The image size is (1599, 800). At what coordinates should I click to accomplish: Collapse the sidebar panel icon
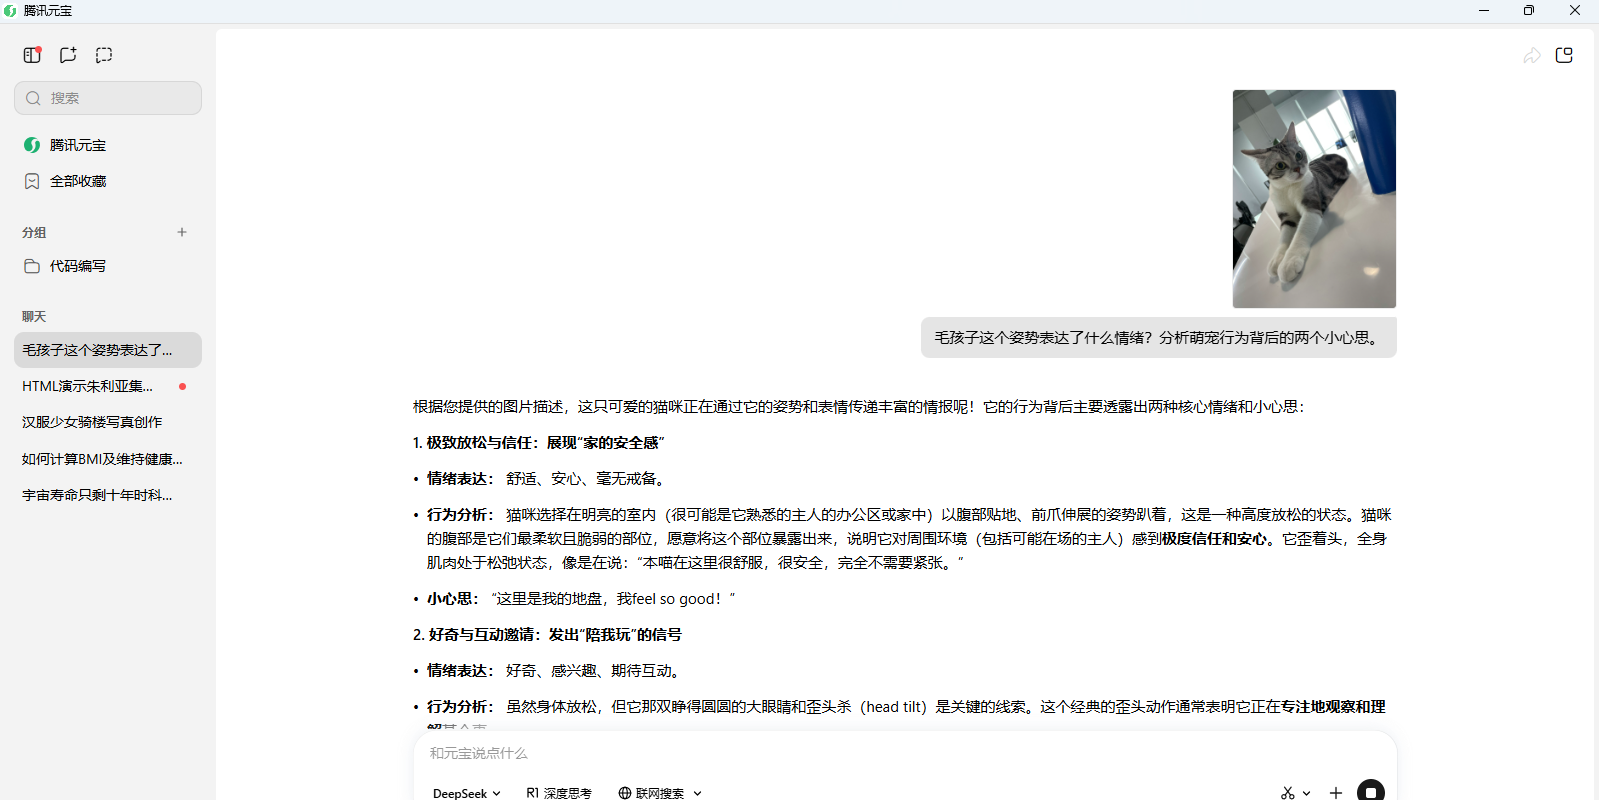tap(32, 55)
